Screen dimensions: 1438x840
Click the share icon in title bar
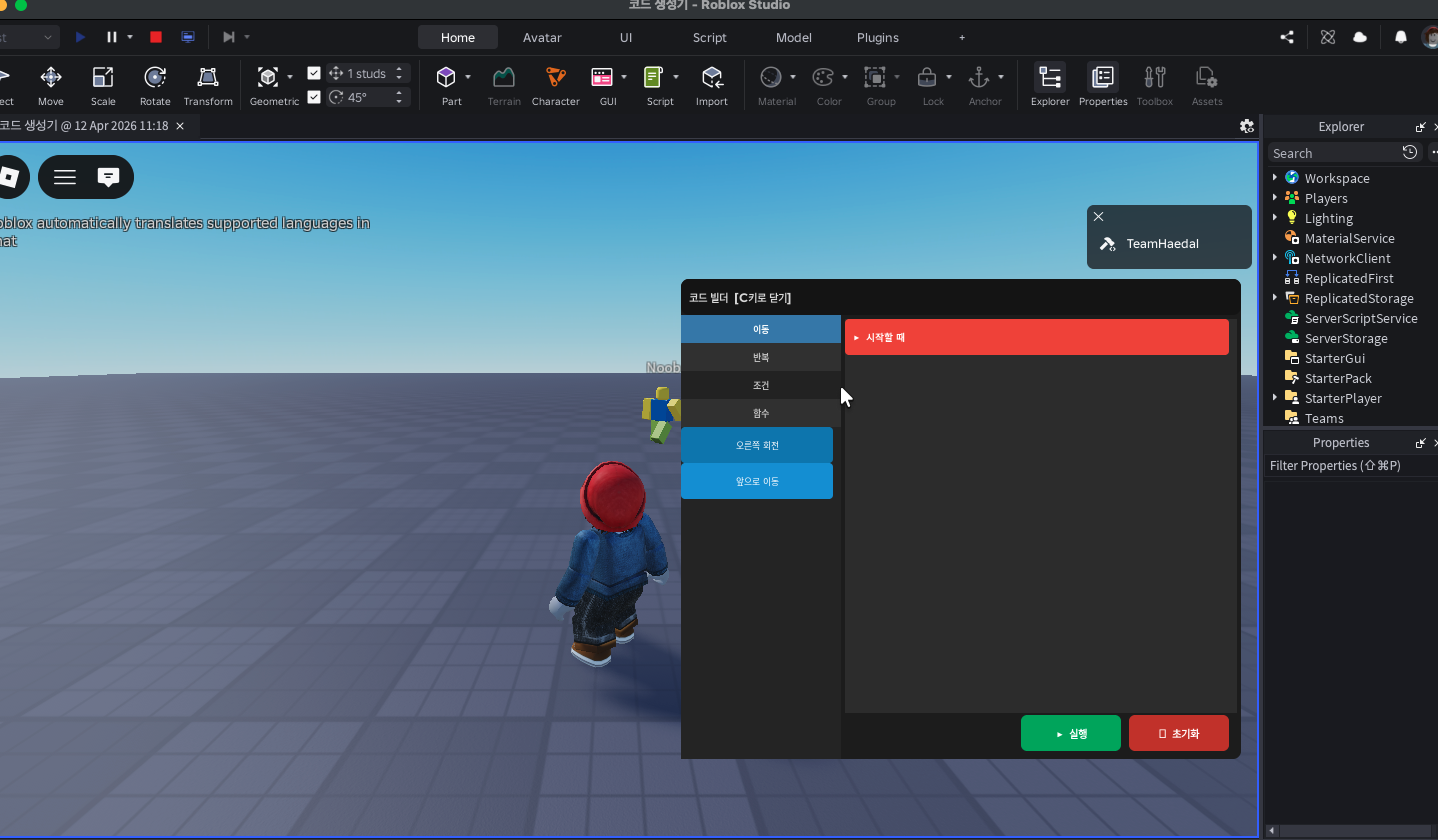(1287, 37)
